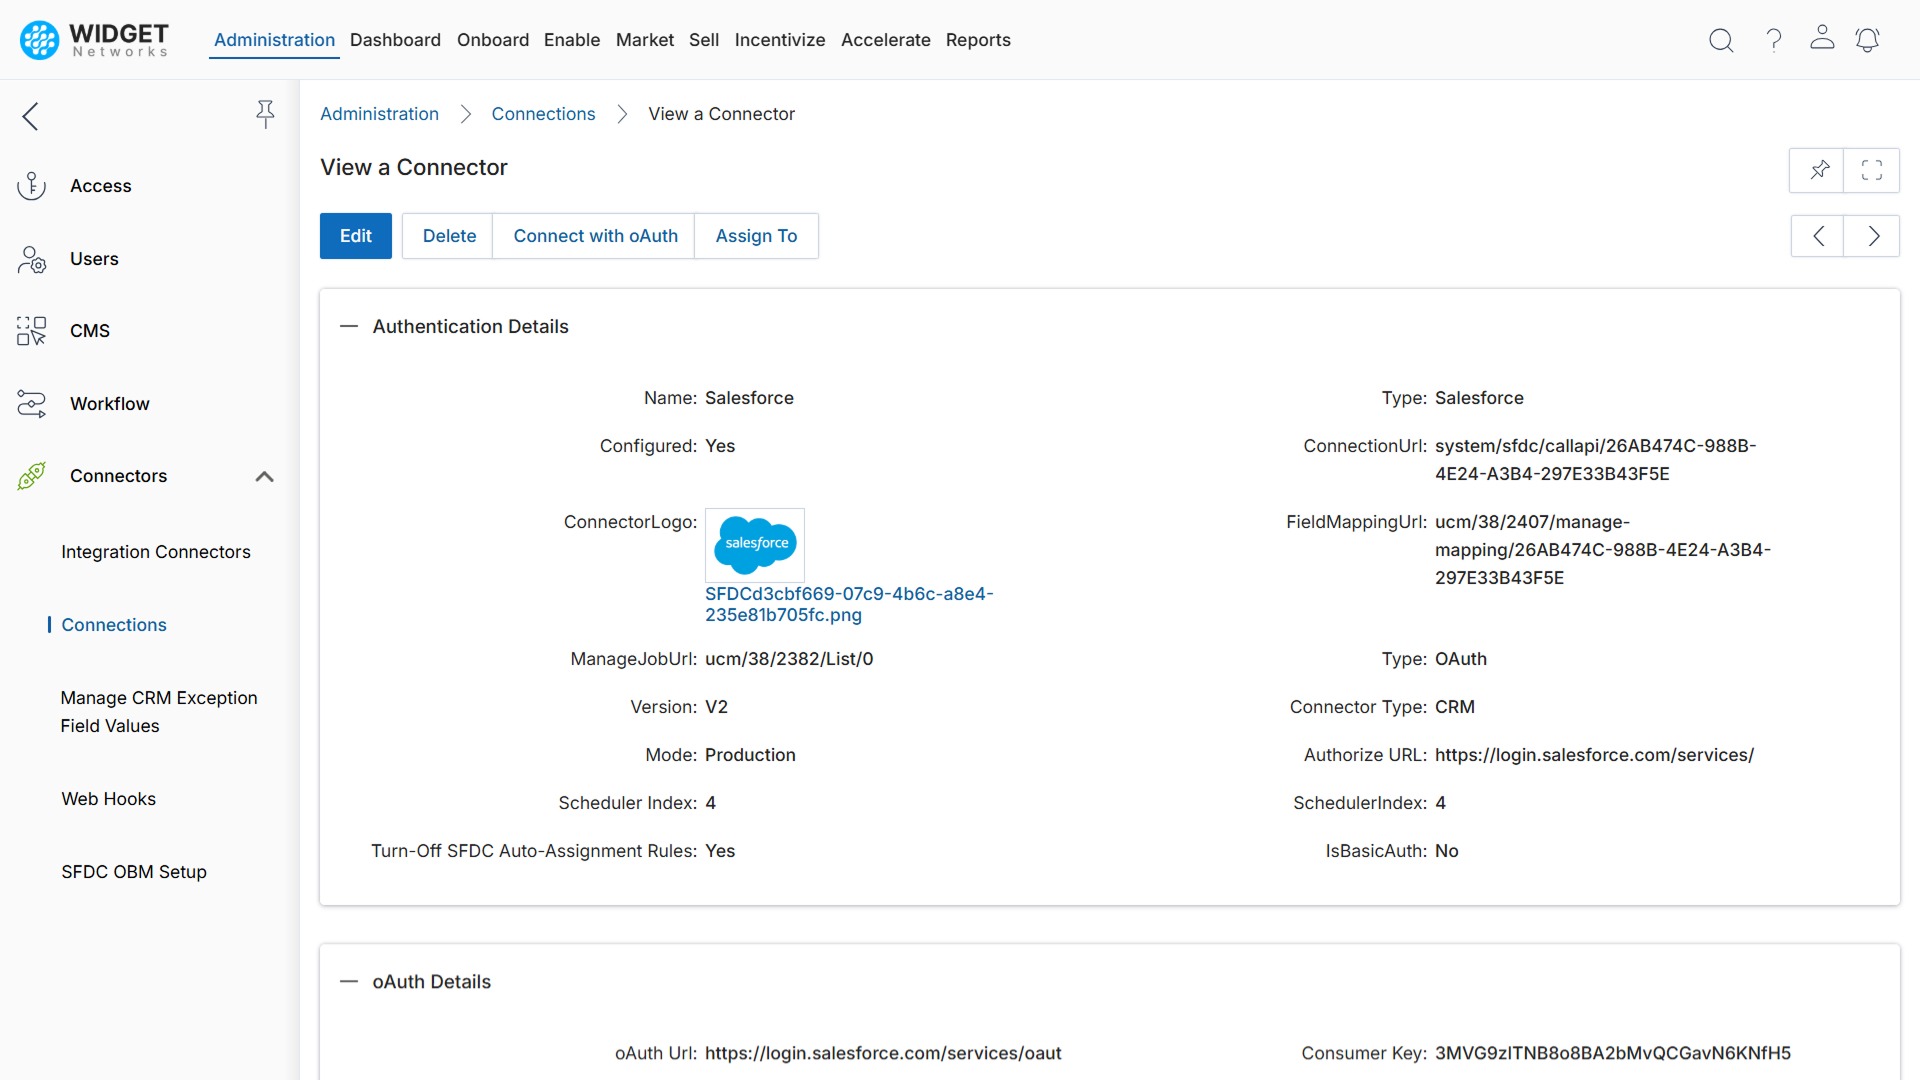The height and width of the screenshot is (1080, 1920).
Task: Go to previous connector record arrow
Action: pos(1818,236)
